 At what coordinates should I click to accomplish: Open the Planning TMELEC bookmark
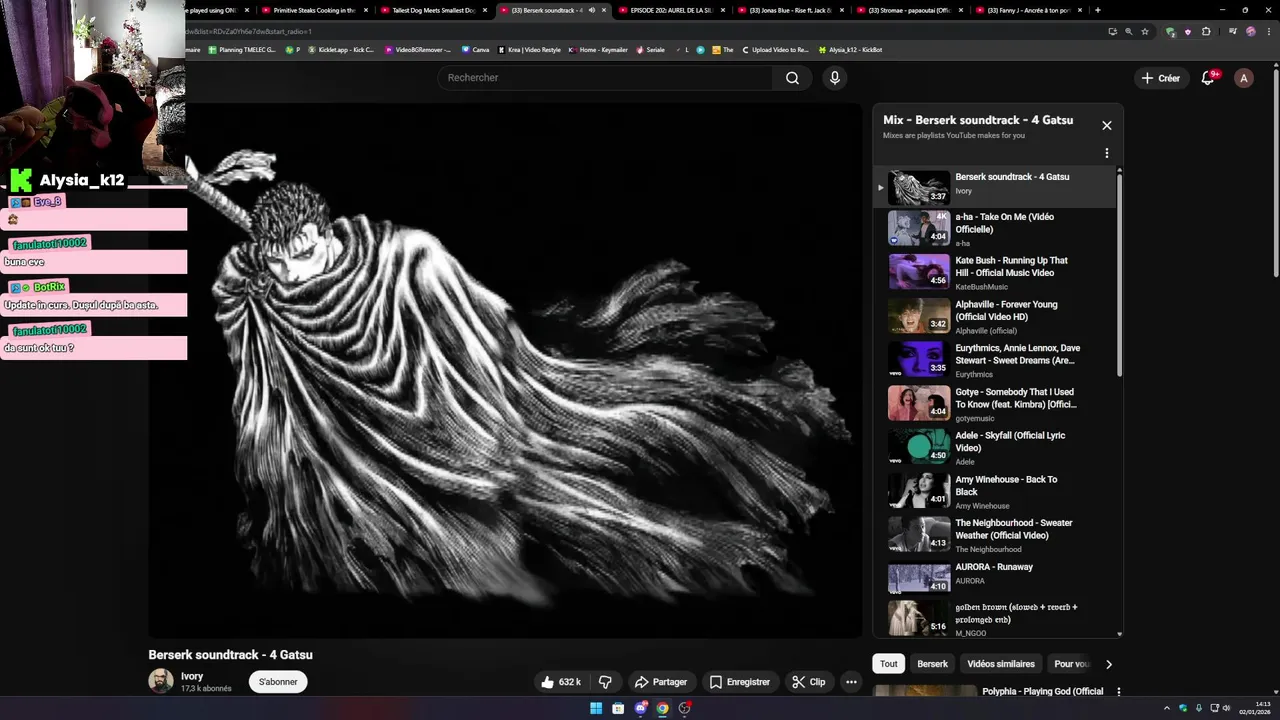coord(242,50)
